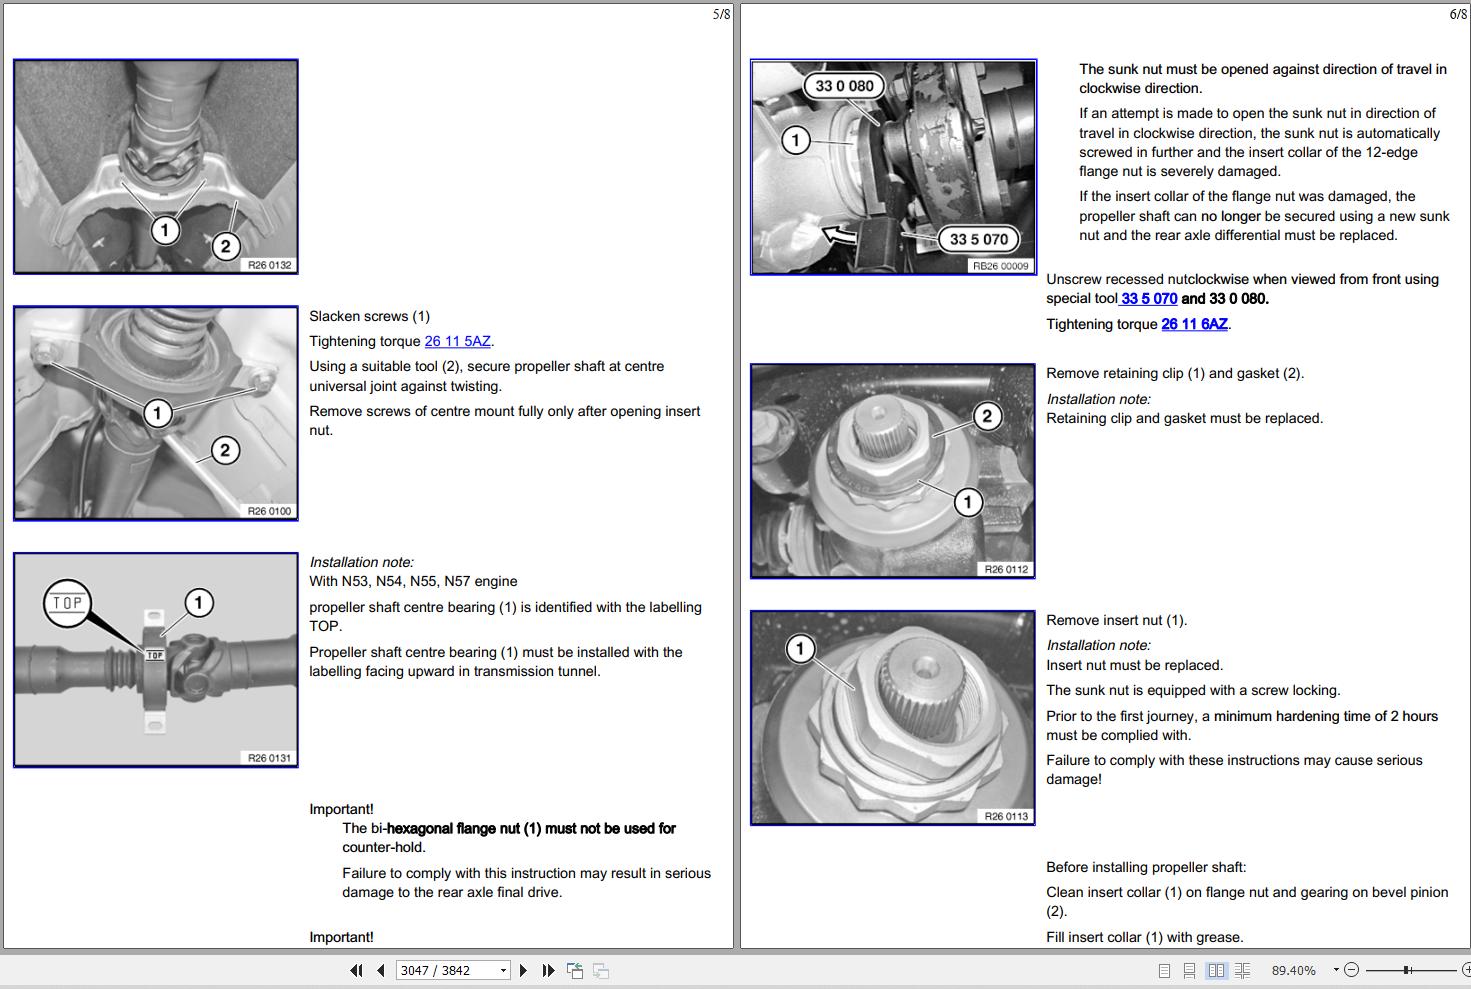Select single page view layout
The image size is (1471, 989).
[1164, 970]
